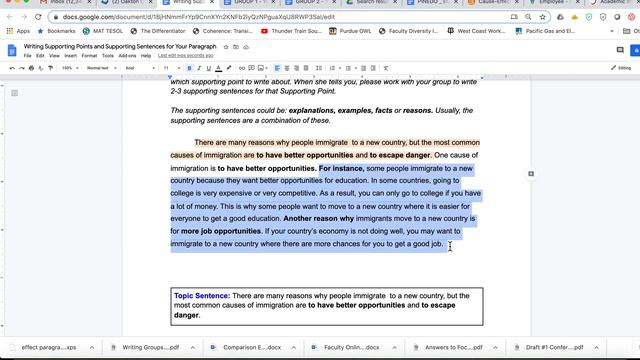Click the Bulleted list icon
This screenshot has height=360, width=640.
click(348, 68)
